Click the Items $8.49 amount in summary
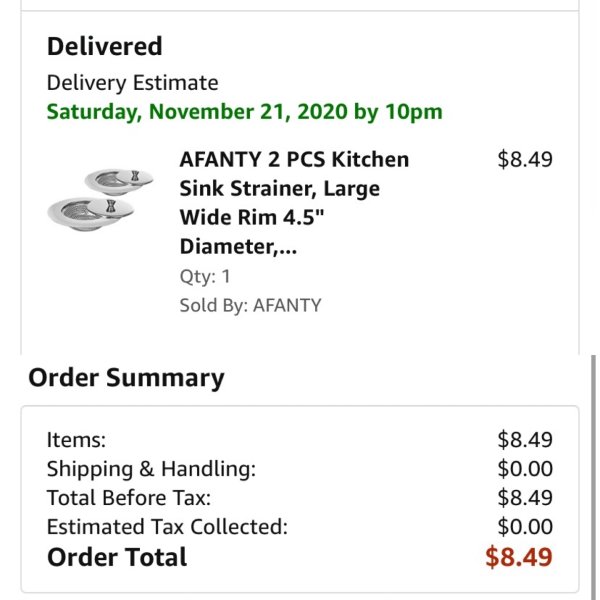Viewport: 600px width, 600px height. [525, 440]
